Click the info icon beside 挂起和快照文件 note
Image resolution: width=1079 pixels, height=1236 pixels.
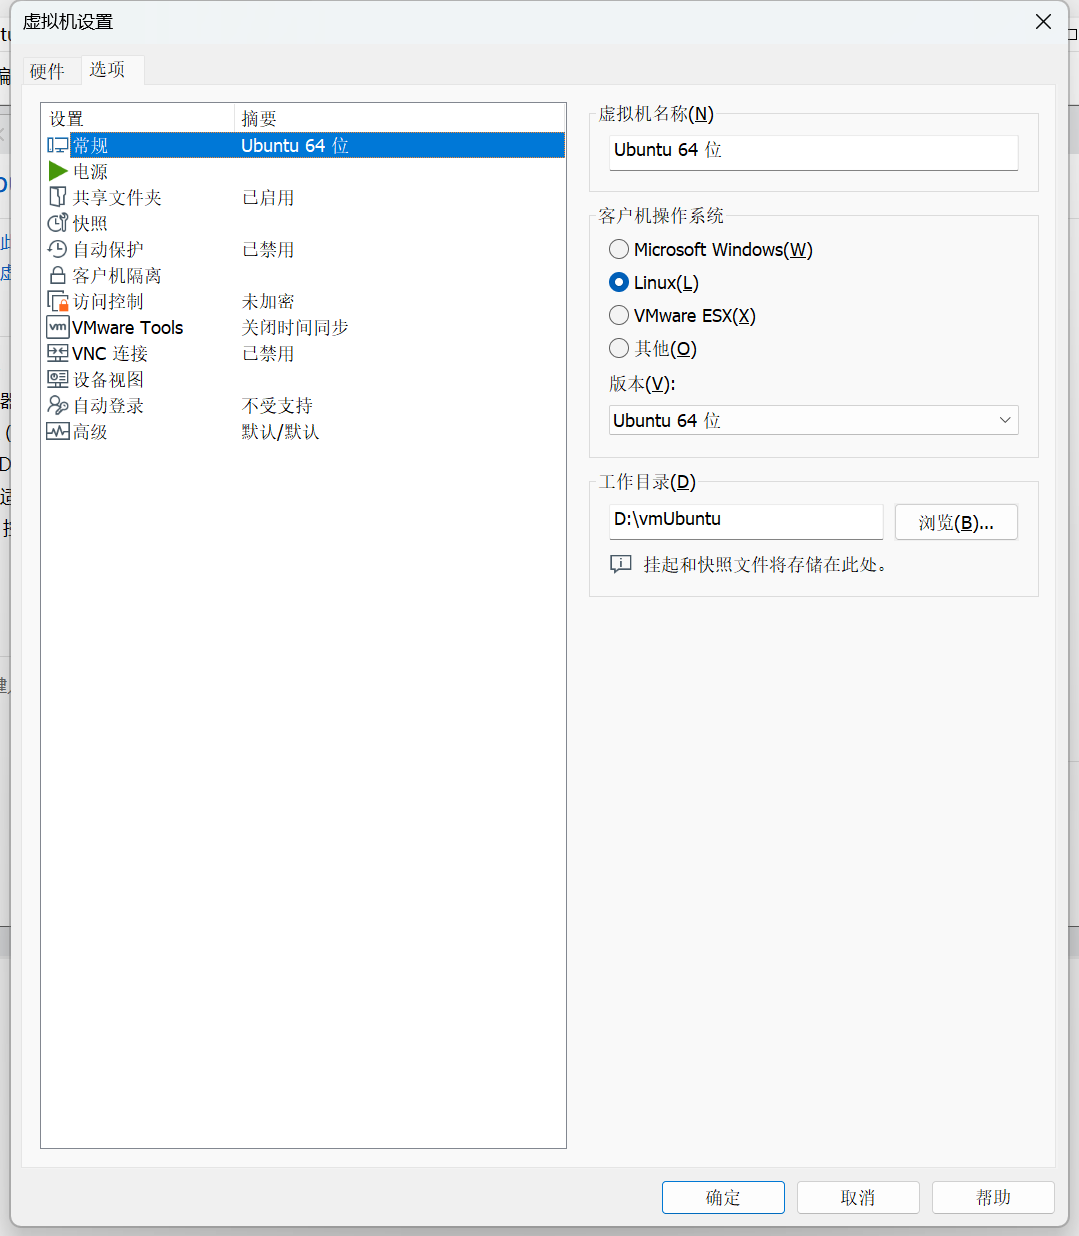[621, 565]
